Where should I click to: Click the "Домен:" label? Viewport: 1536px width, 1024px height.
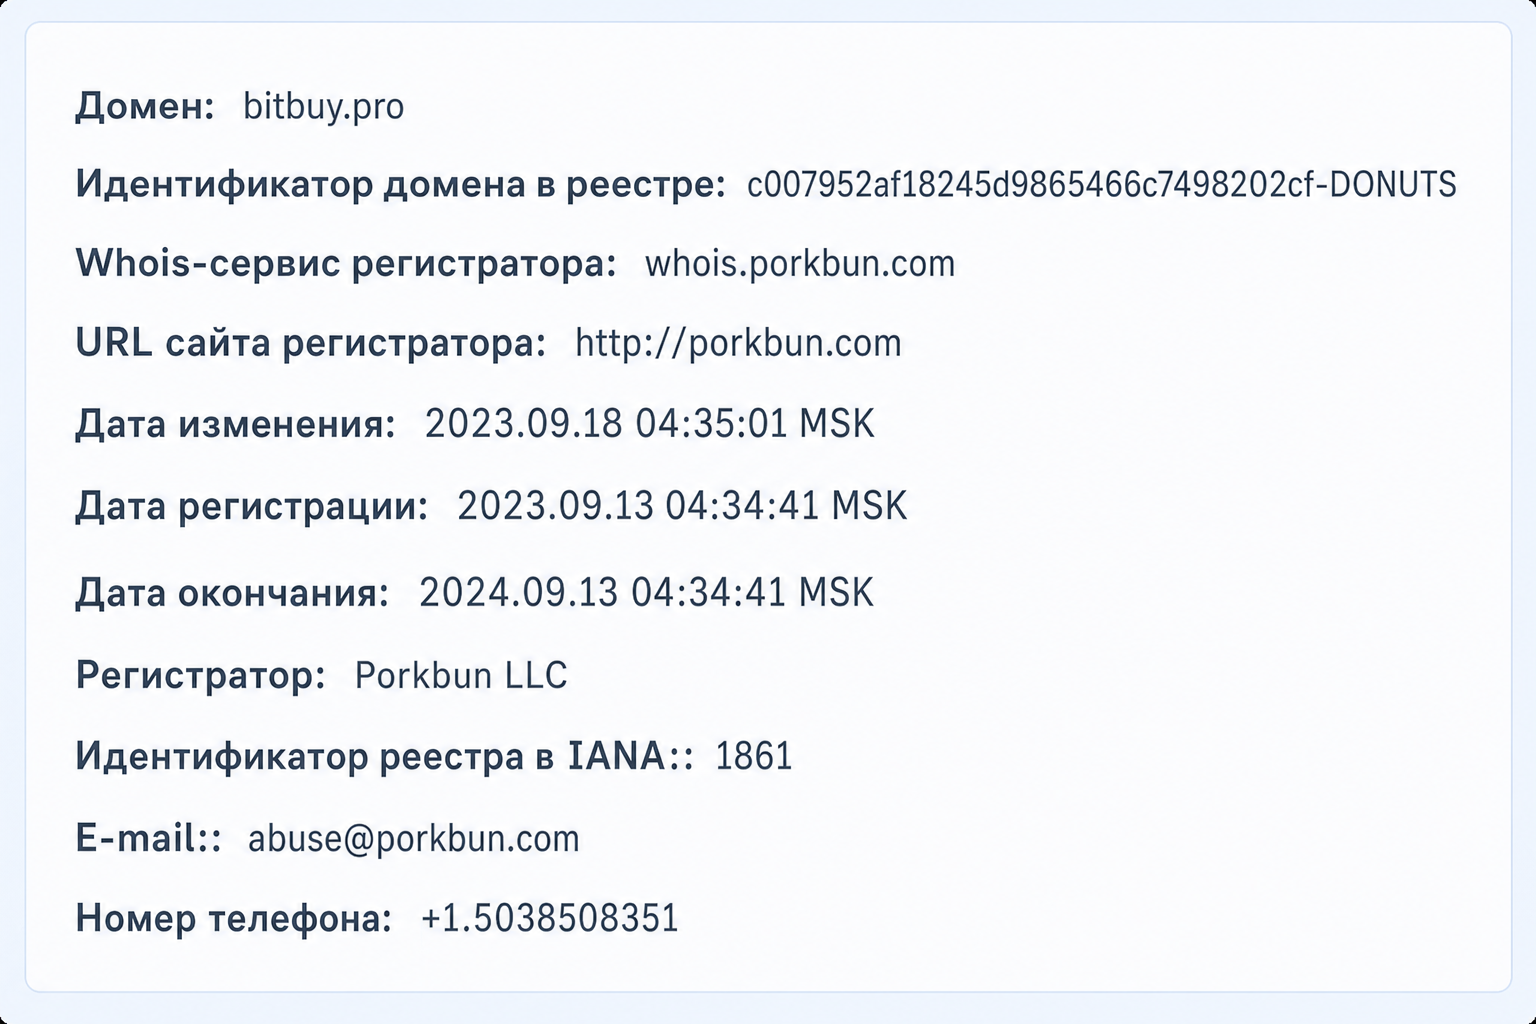(x=145, y=105)
